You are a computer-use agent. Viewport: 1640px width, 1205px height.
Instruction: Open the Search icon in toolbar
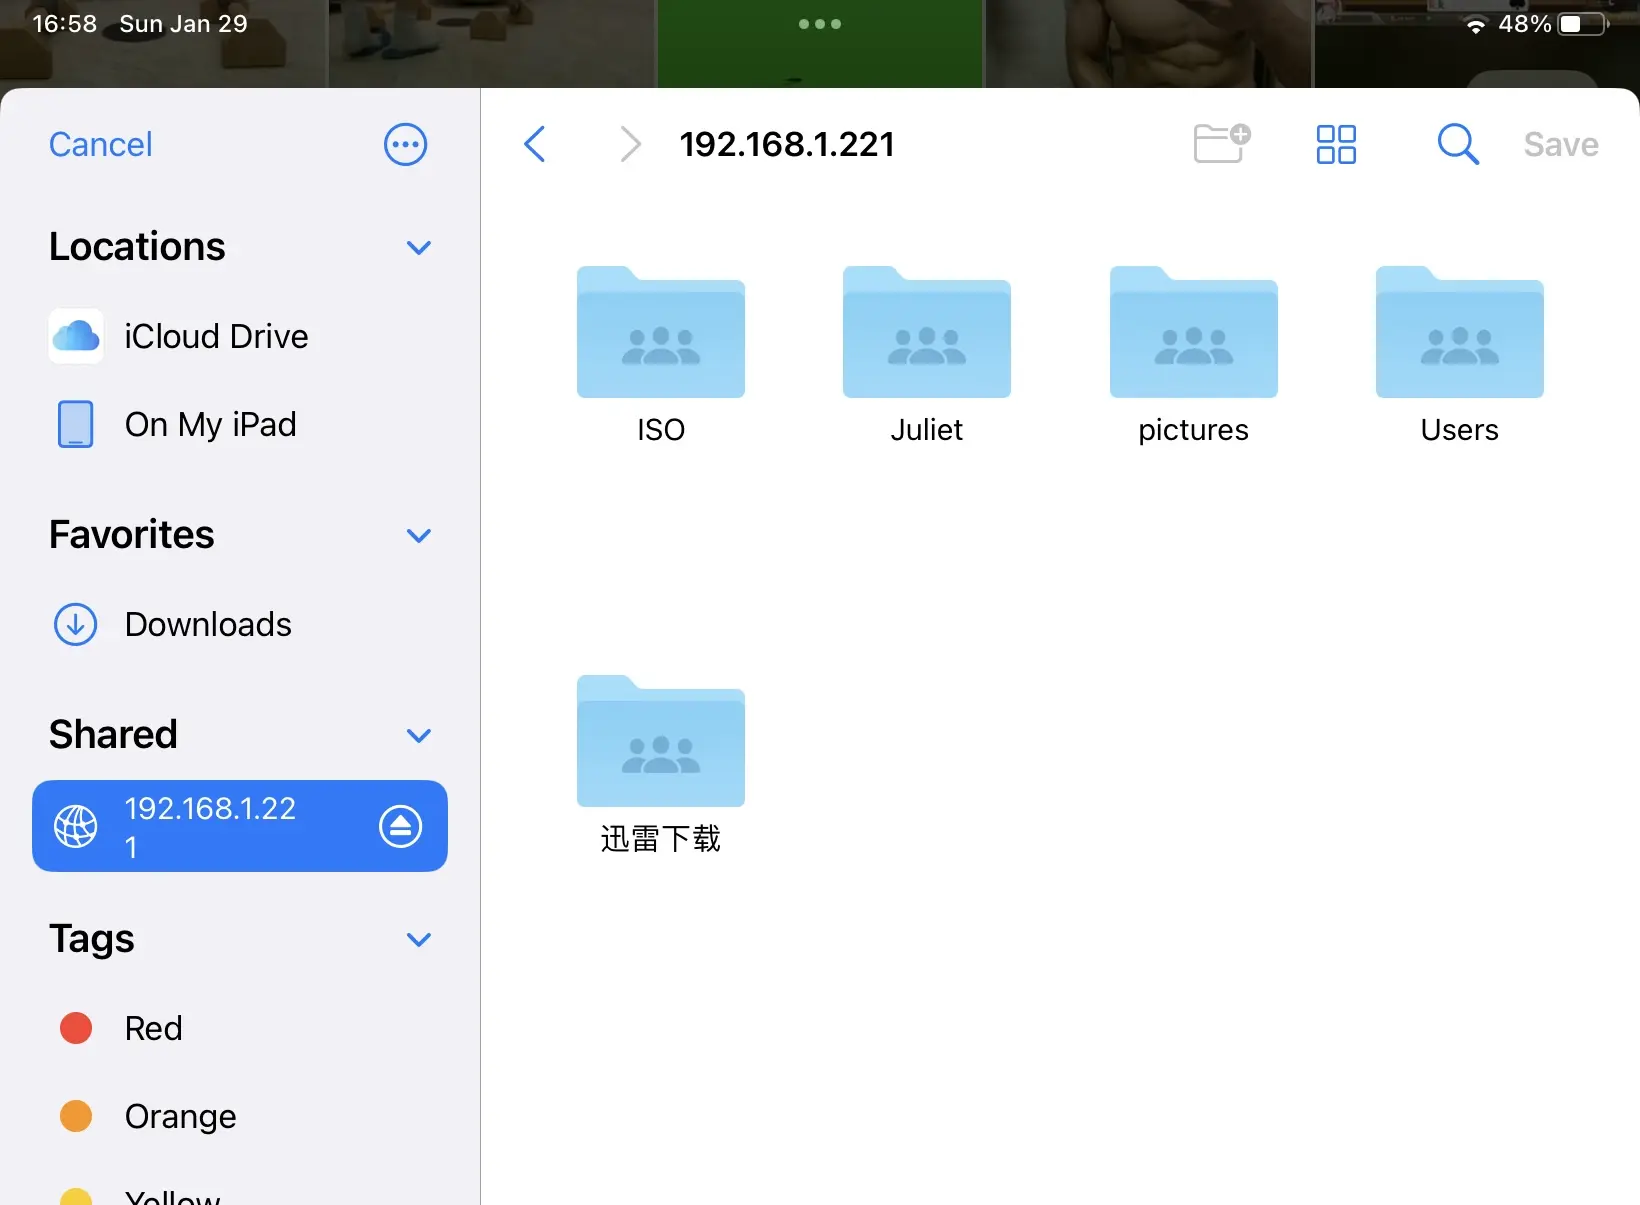coord(1457,144)
